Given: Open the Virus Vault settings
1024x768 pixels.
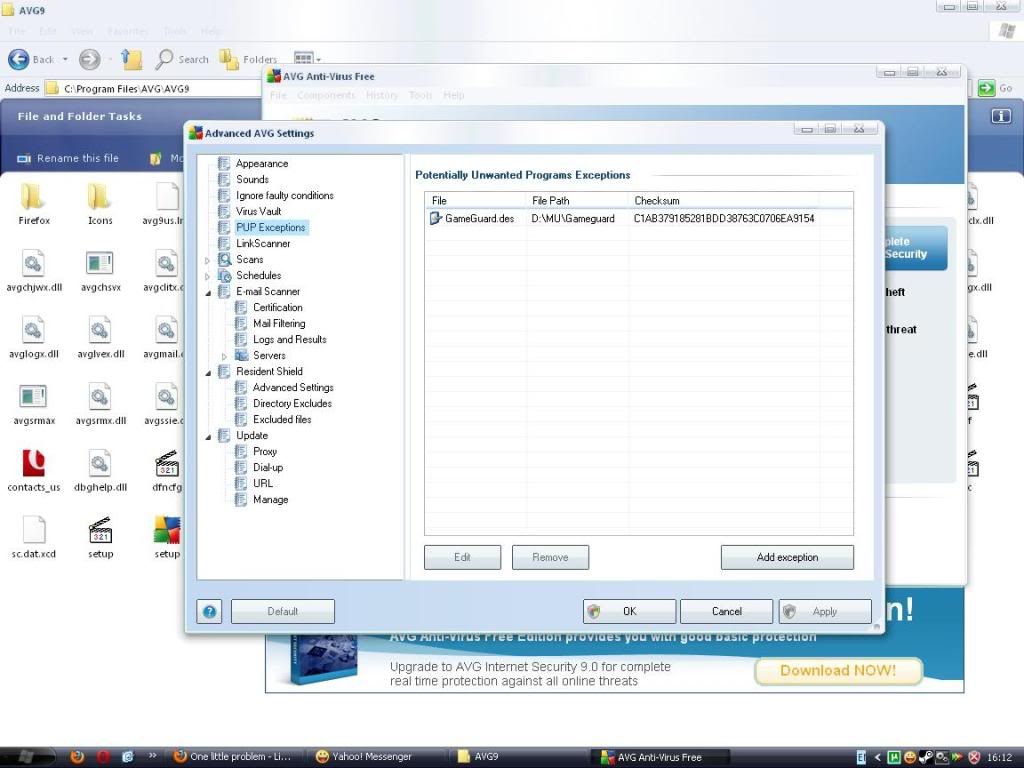Looking at the screenshot, I should click(x=259, y=211).
